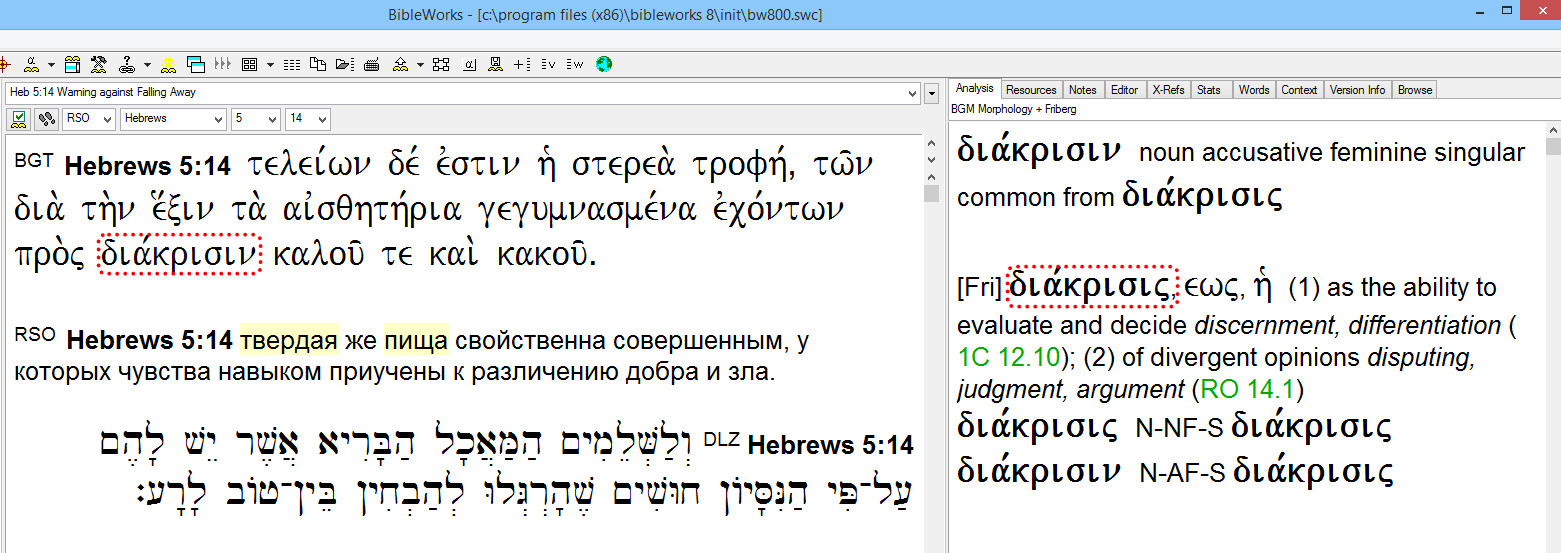The image size is (1561, 553).
Task: Open dropdown arrow next to four-pane grid icon
Action: (270, 65)
